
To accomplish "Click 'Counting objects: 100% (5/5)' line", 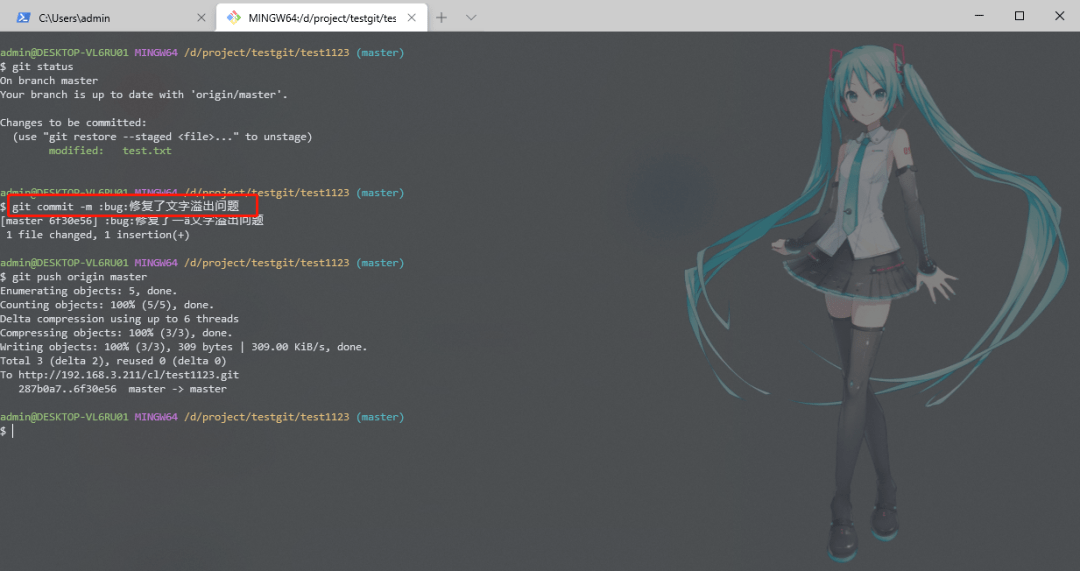I will coord(107,304).
